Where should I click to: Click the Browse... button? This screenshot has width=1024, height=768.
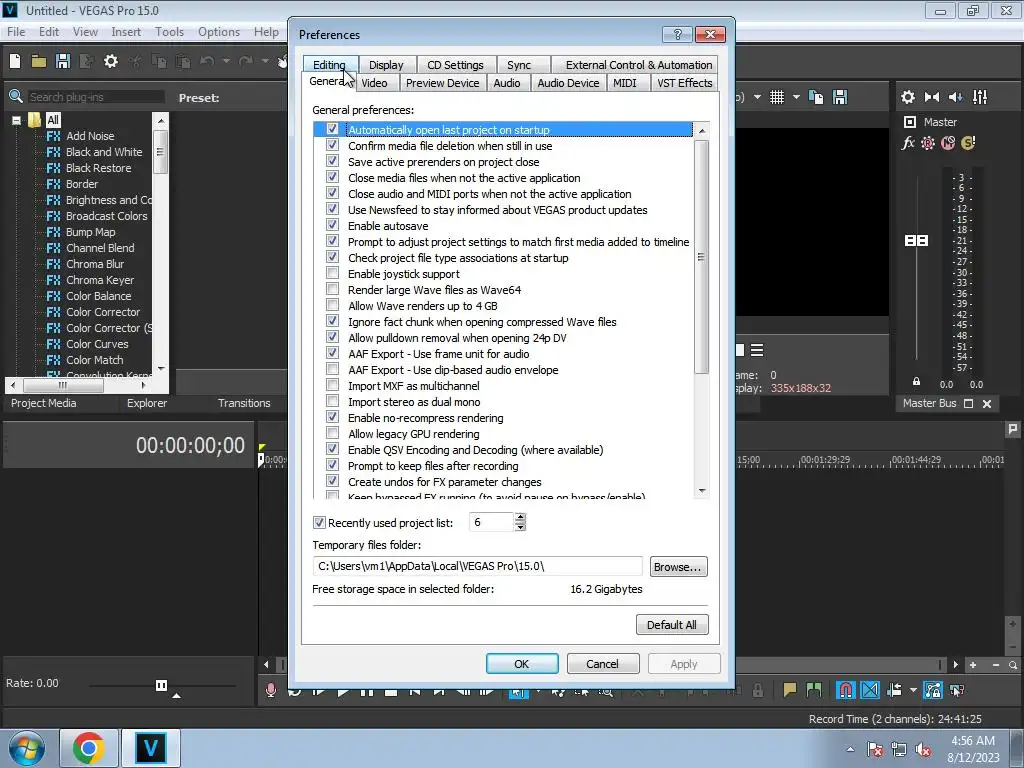(x=678, y=567)
